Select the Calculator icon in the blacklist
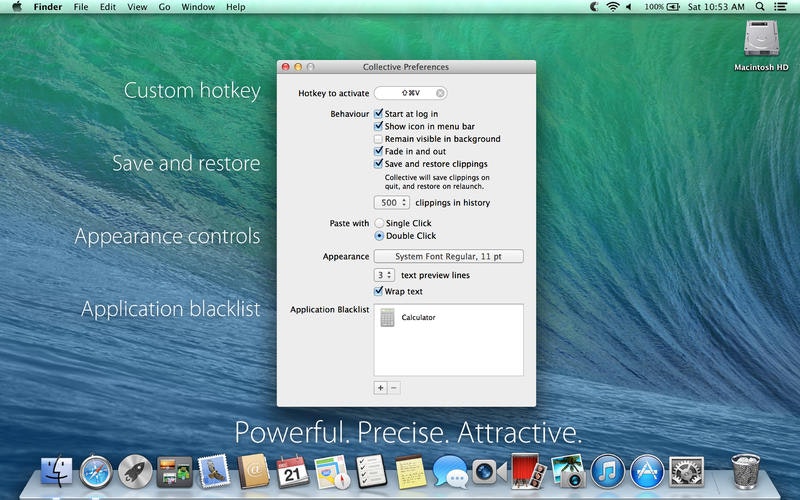Viewport: 800px width, 500px height. [387, 318]
